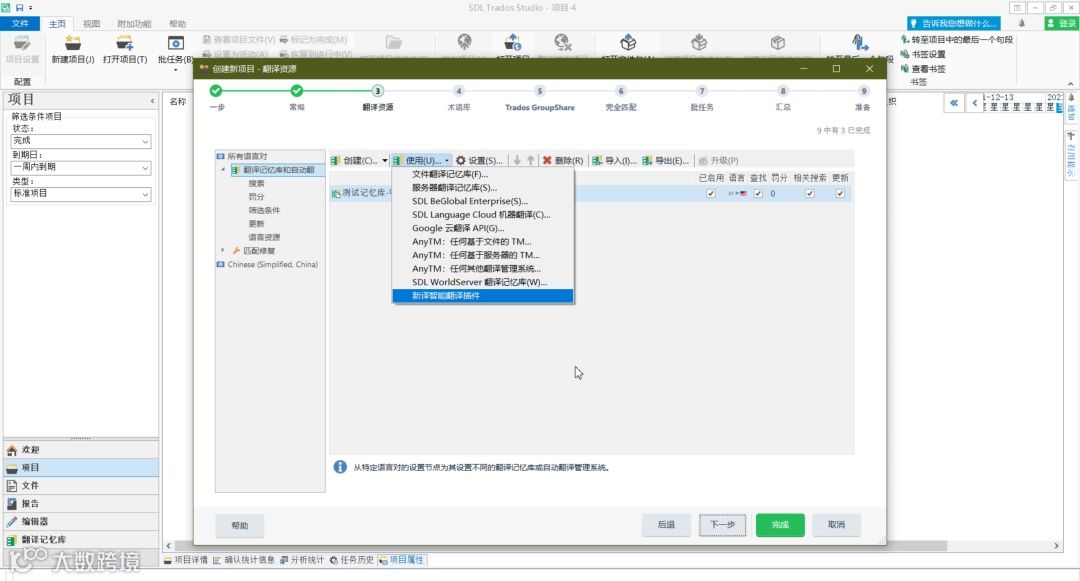Click the test translation memory (测试记忆库) row
1080x581 pixels.
coord(590,193)
